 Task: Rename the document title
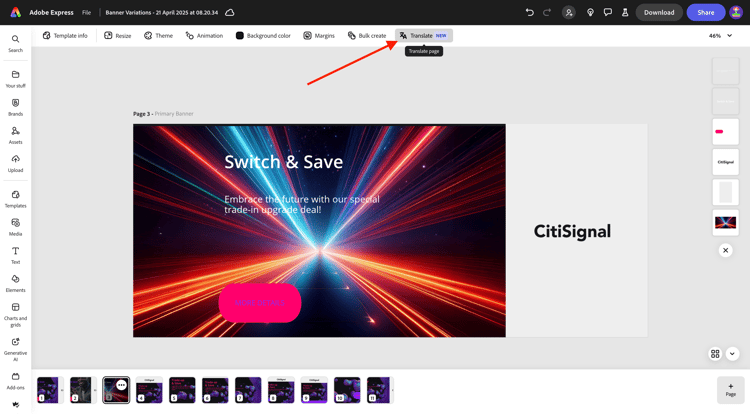[x=162, y=12]
